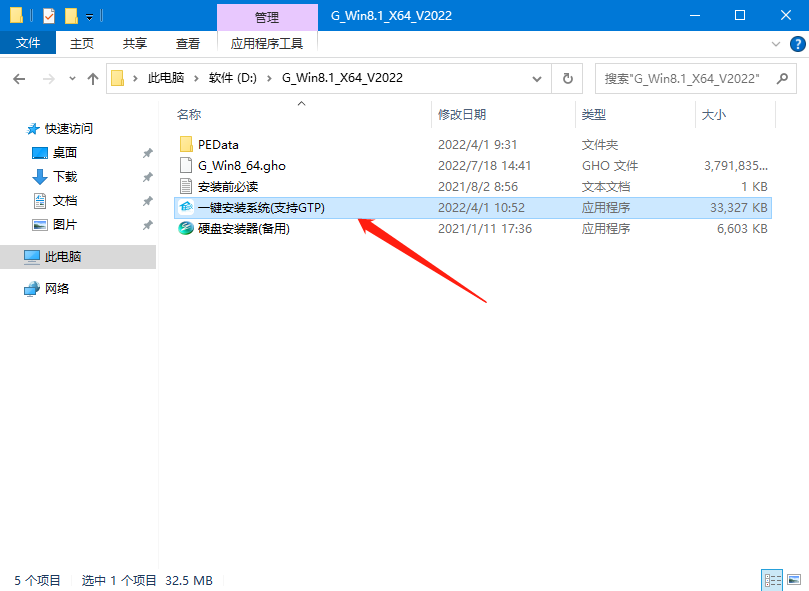This screenshot has width=809, height=591.
Task: Unpin 桌面 from quick access
Action: 147,152
